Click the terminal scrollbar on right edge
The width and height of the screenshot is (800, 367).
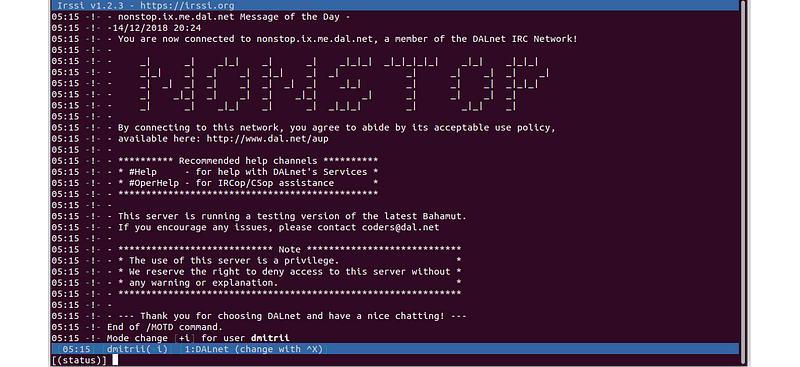tap(743, 183)
